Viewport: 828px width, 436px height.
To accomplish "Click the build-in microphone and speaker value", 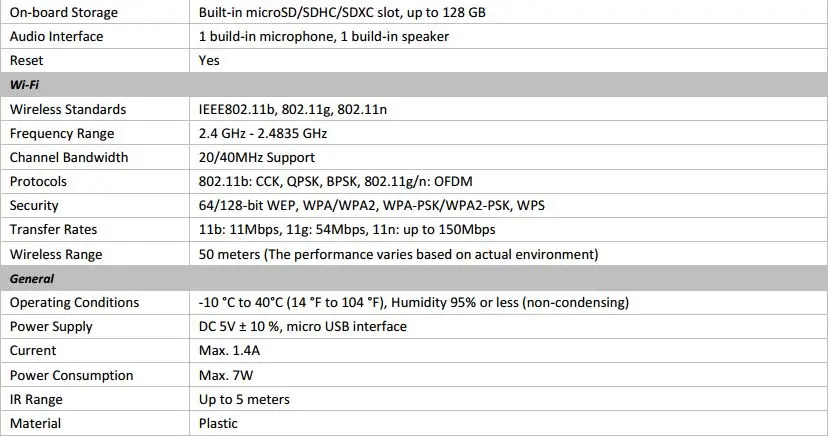I will click(x=324, y=36).
